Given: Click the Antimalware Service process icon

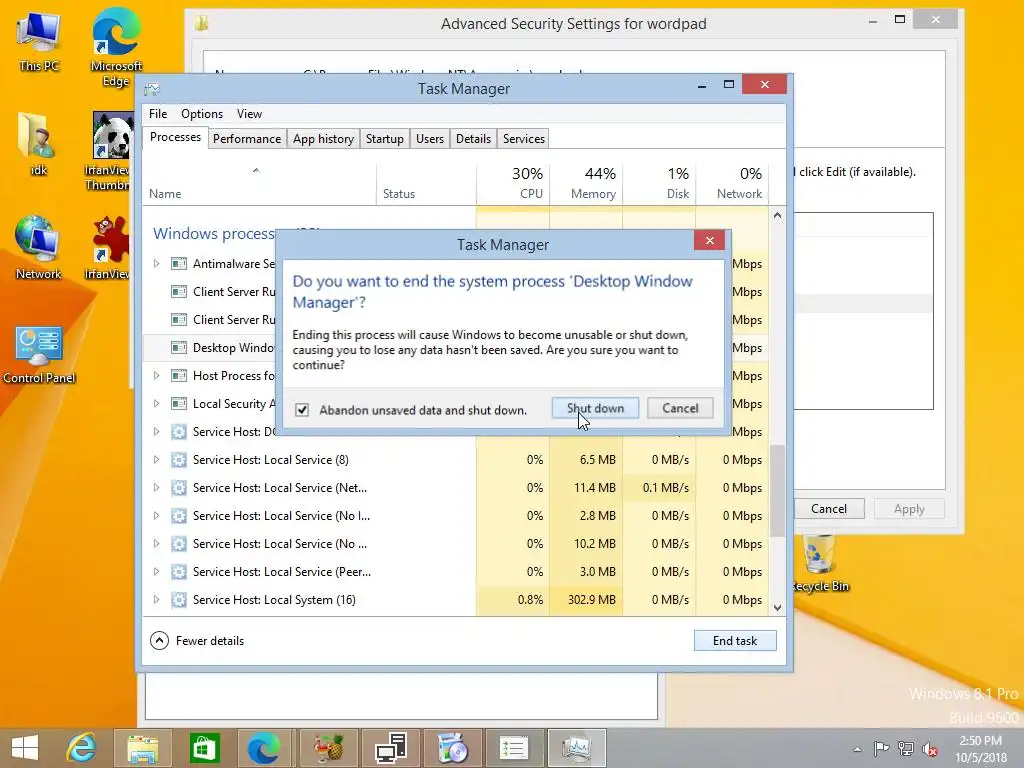Looking at the screenshot, I should coord(178,264).
